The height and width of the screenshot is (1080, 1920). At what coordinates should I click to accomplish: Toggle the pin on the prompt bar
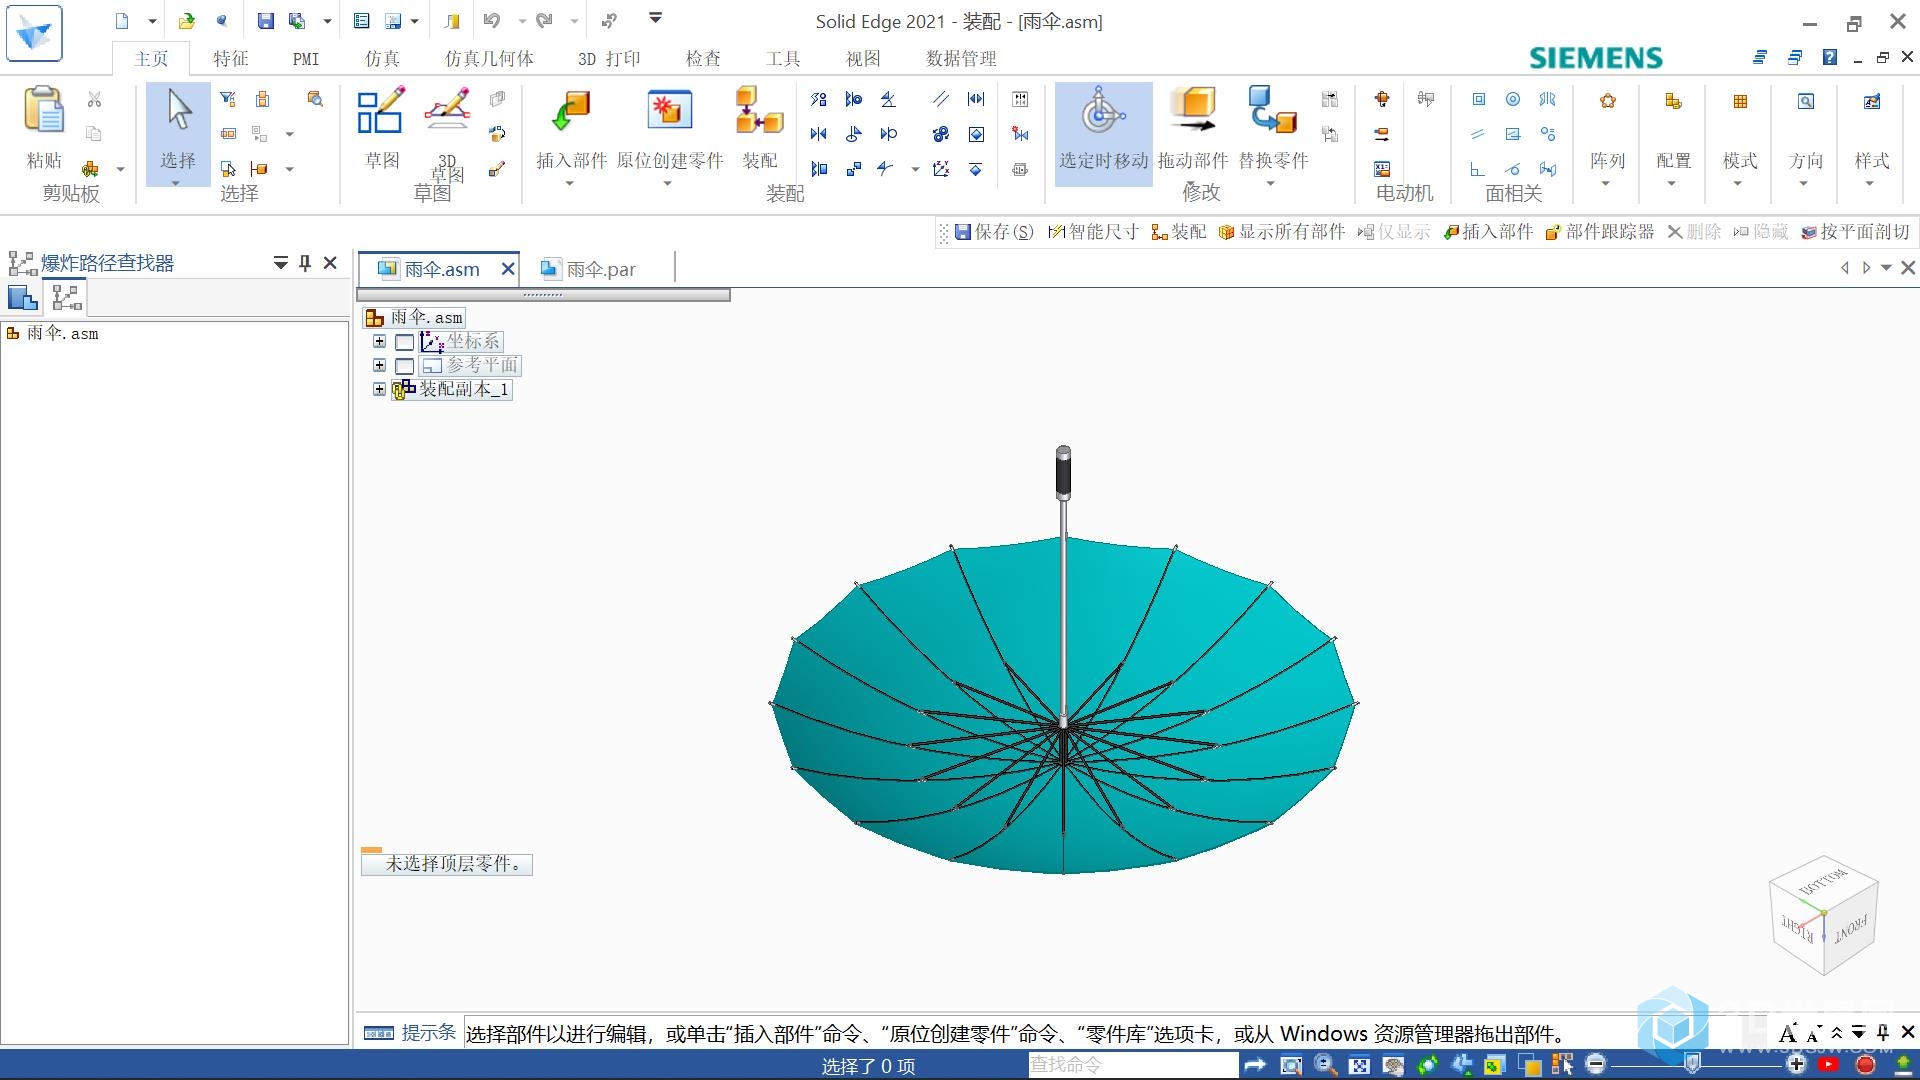[1883, 1033]
